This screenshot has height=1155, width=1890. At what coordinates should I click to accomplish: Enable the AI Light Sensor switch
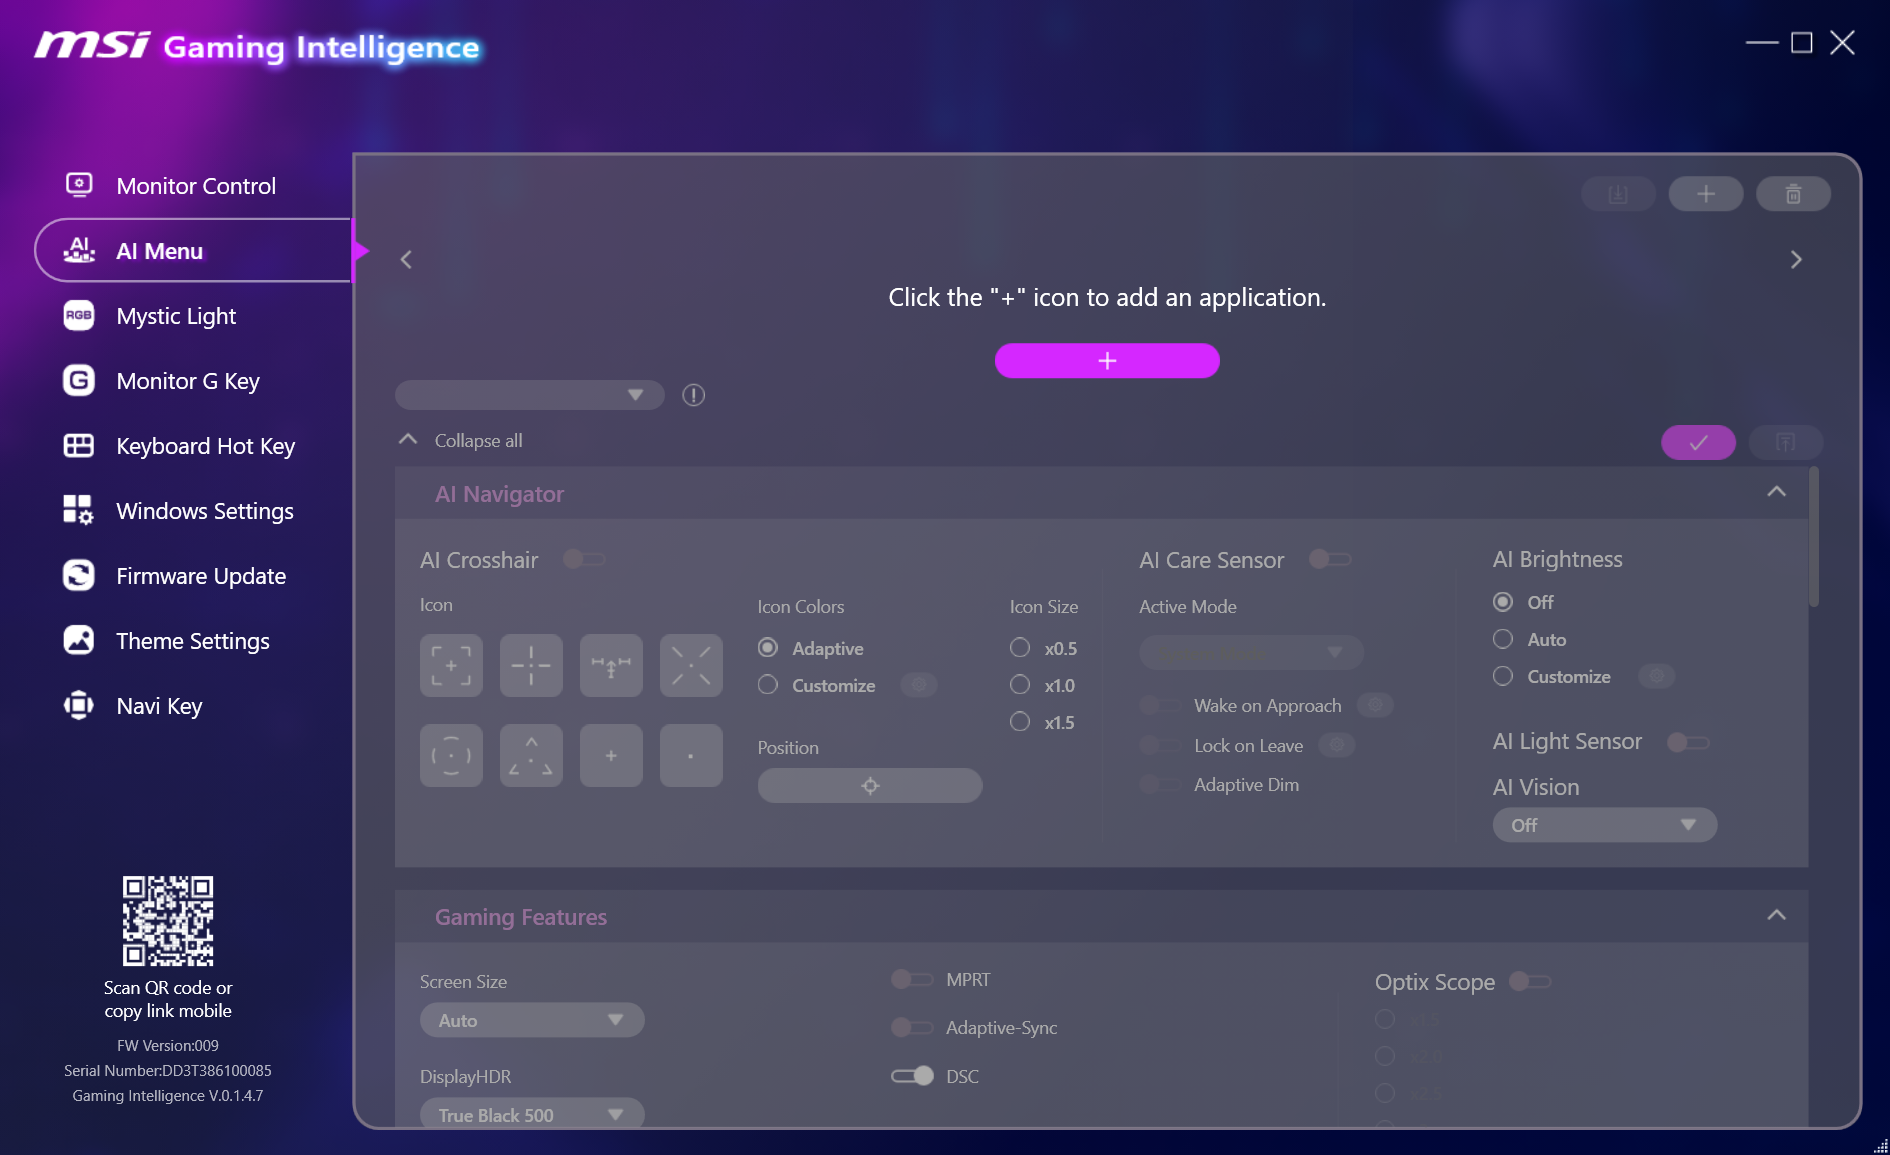click(x=1688, y=742)
